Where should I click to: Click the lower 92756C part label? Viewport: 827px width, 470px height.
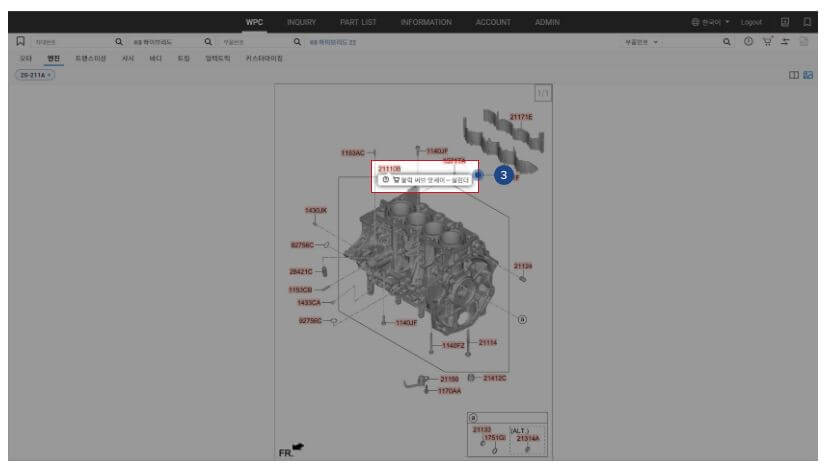point(310,321)
